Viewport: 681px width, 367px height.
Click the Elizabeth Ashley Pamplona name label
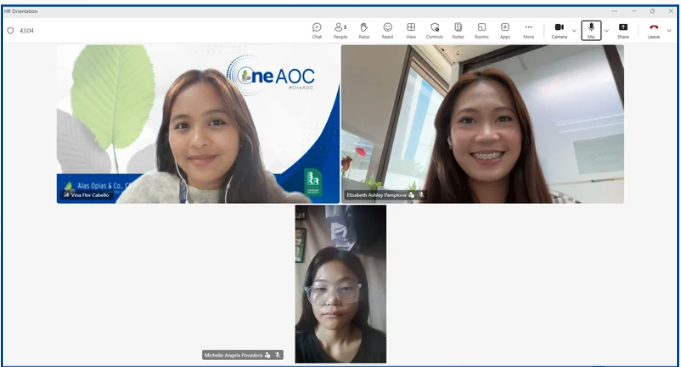point(377,195)
